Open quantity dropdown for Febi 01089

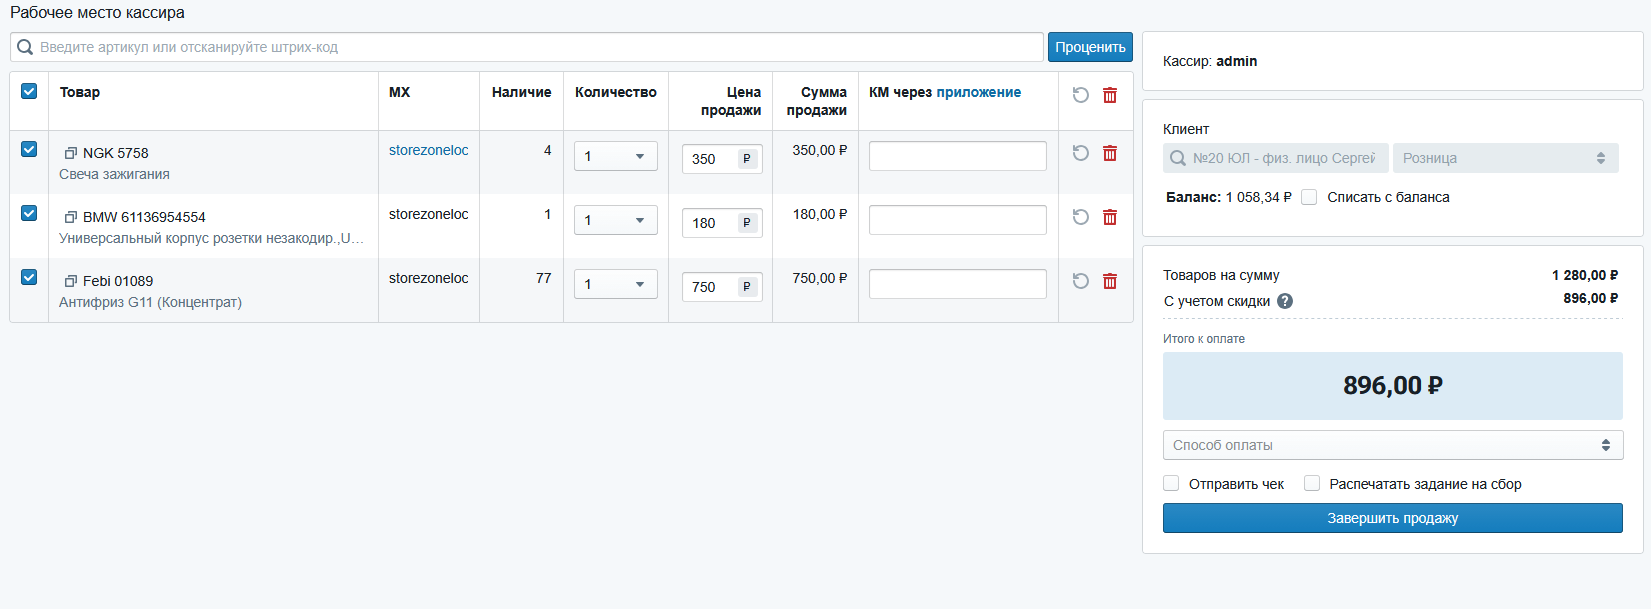pyautogui.click(x=616, y=284)
